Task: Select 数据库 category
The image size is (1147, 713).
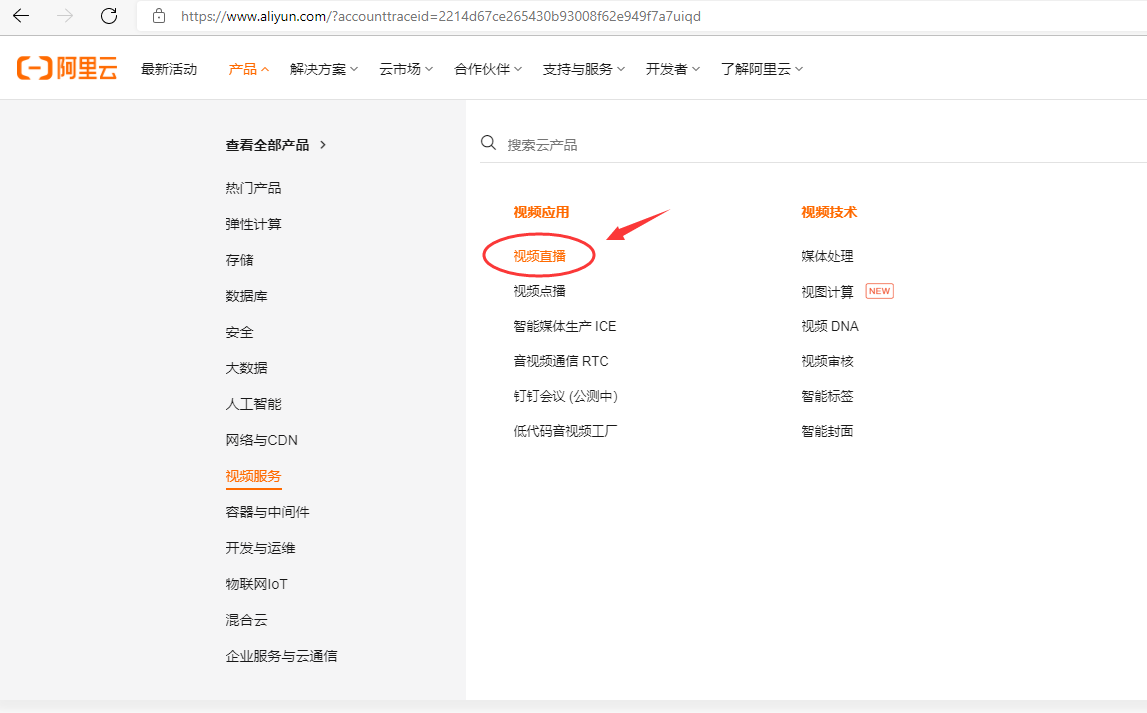Action: [247, 295]
